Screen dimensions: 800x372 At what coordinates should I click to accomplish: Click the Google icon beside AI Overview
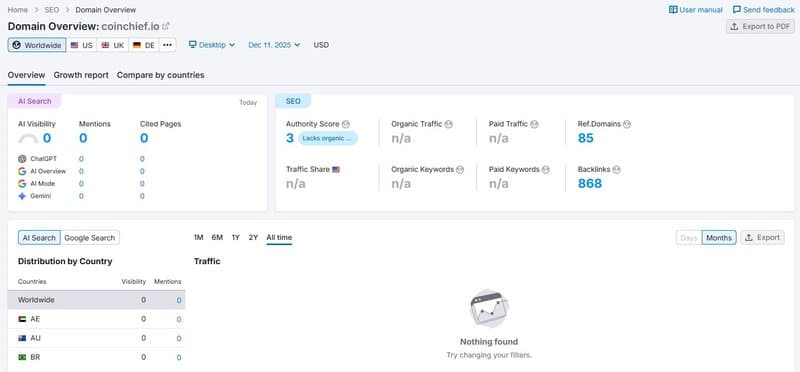22,171
